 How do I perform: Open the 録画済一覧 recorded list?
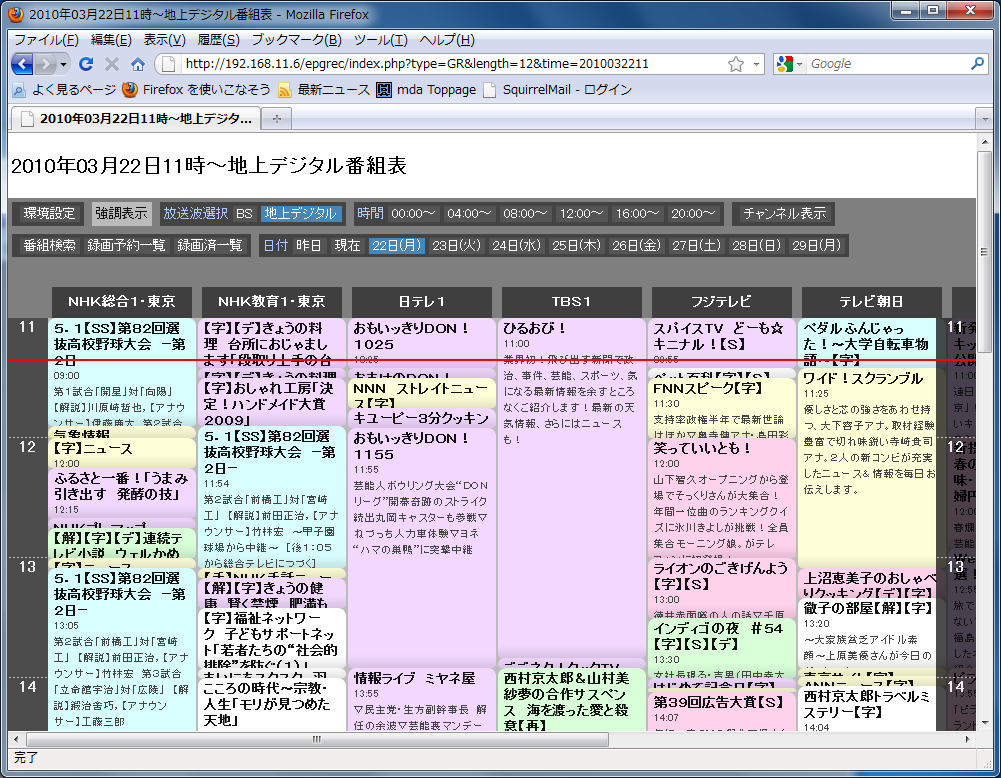click(210, 246)
